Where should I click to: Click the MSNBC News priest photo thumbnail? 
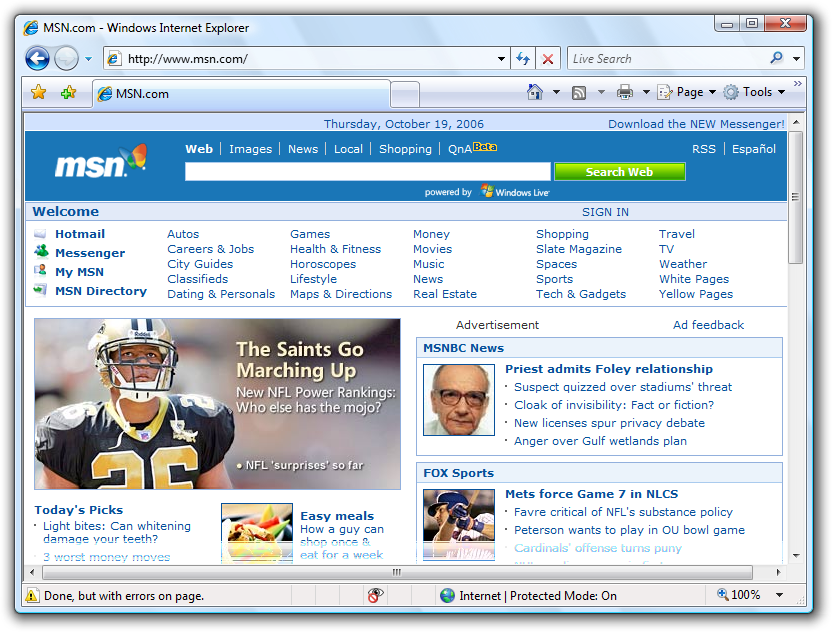tap(459, 400)
